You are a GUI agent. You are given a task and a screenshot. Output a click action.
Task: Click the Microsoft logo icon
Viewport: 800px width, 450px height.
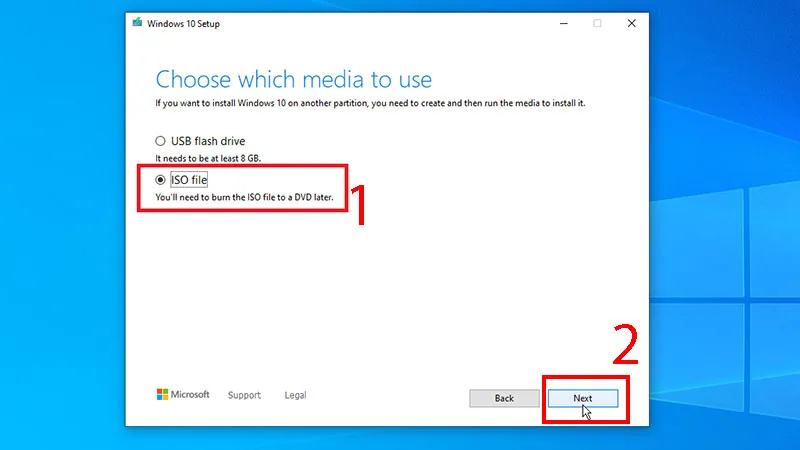(x=162, y=394)
